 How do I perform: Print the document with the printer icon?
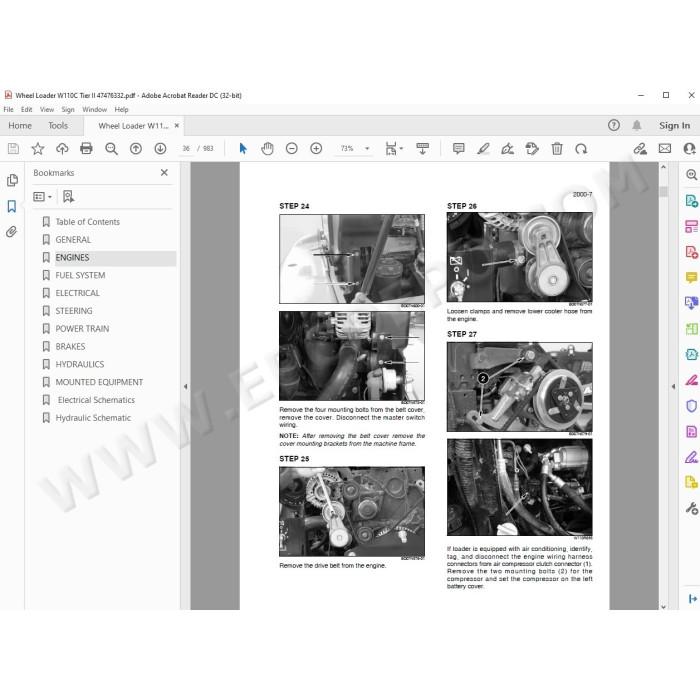coord(86,148)
